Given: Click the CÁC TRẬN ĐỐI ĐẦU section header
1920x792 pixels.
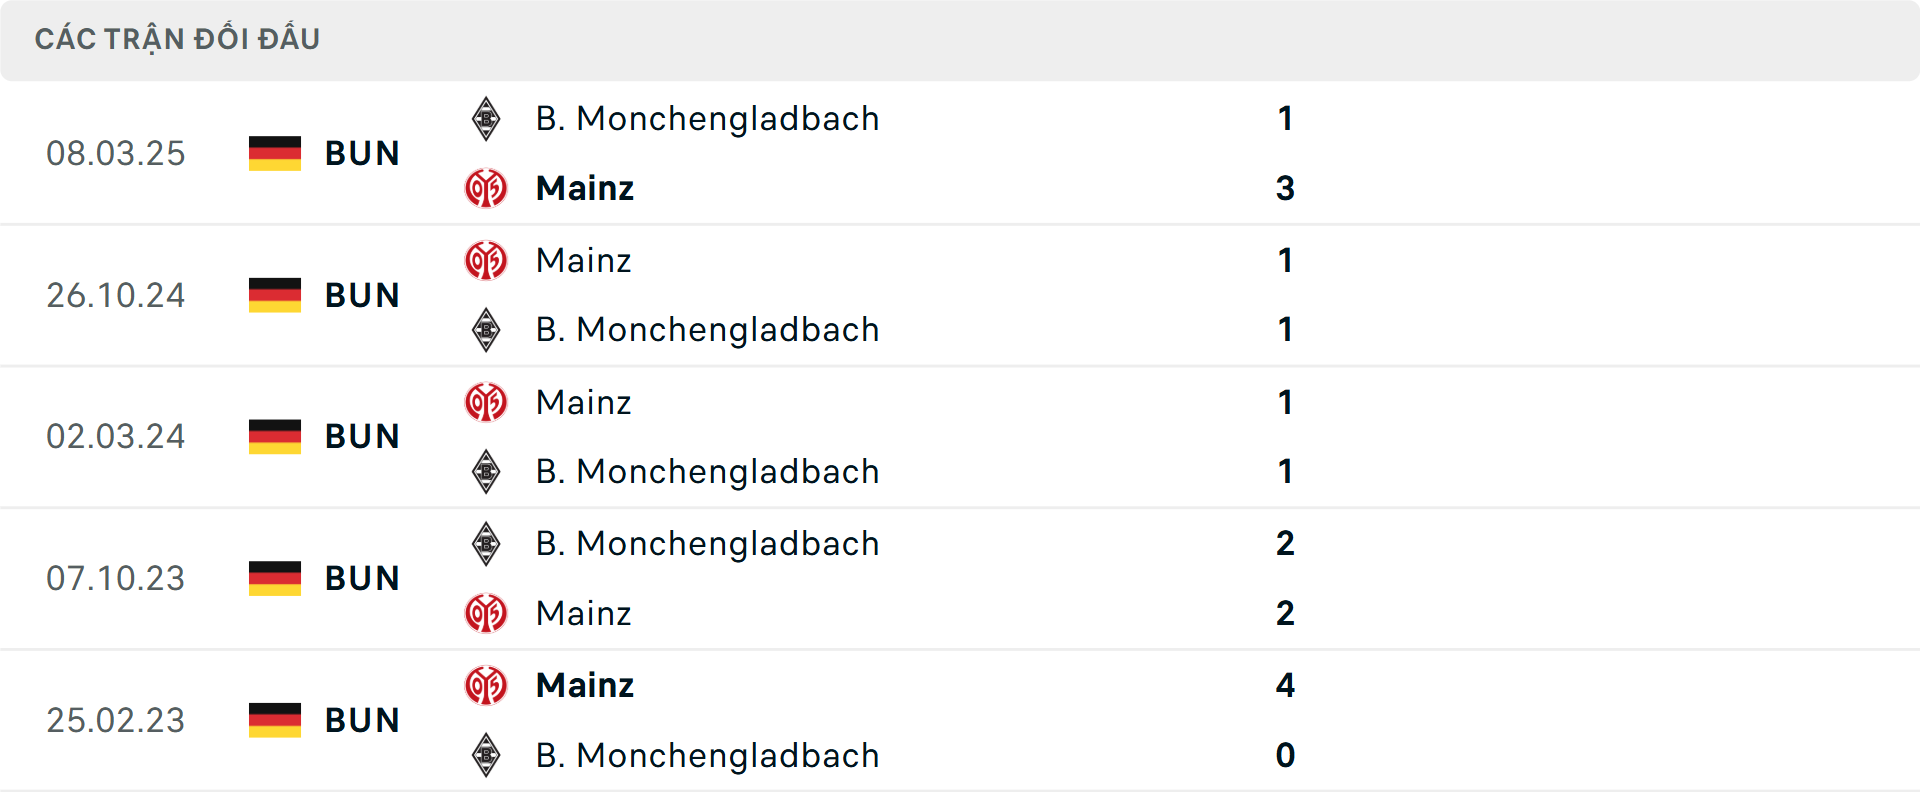Looking at the screenshot, I should point(178,38).
